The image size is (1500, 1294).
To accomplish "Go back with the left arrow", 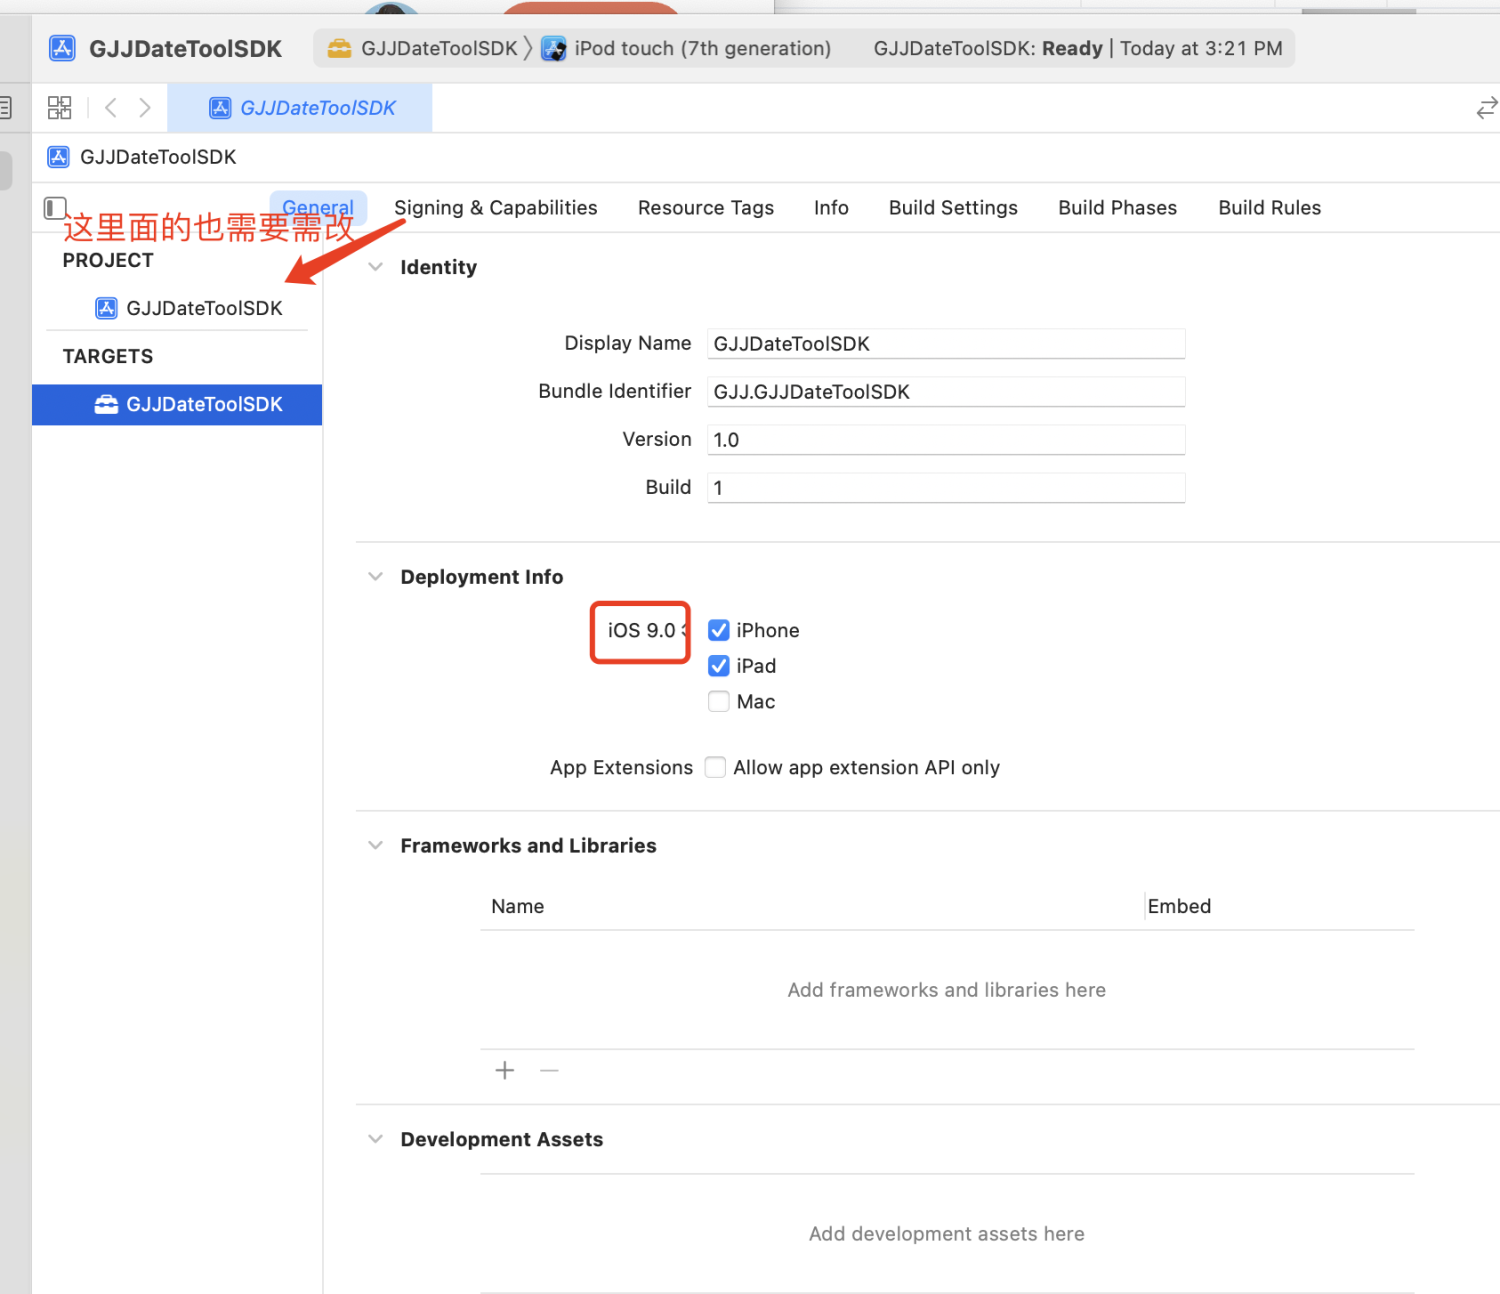I will (x=111, y=108).
